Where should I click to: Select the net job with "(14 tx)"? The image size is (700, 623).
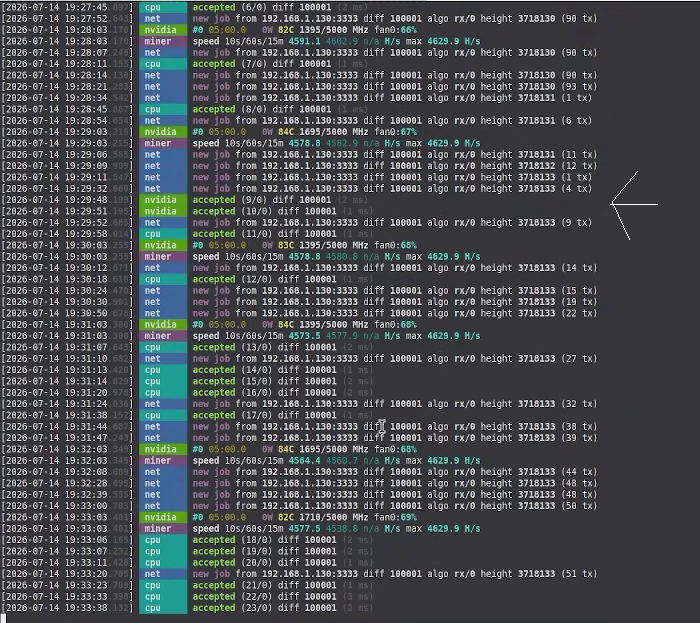[395, 268]
